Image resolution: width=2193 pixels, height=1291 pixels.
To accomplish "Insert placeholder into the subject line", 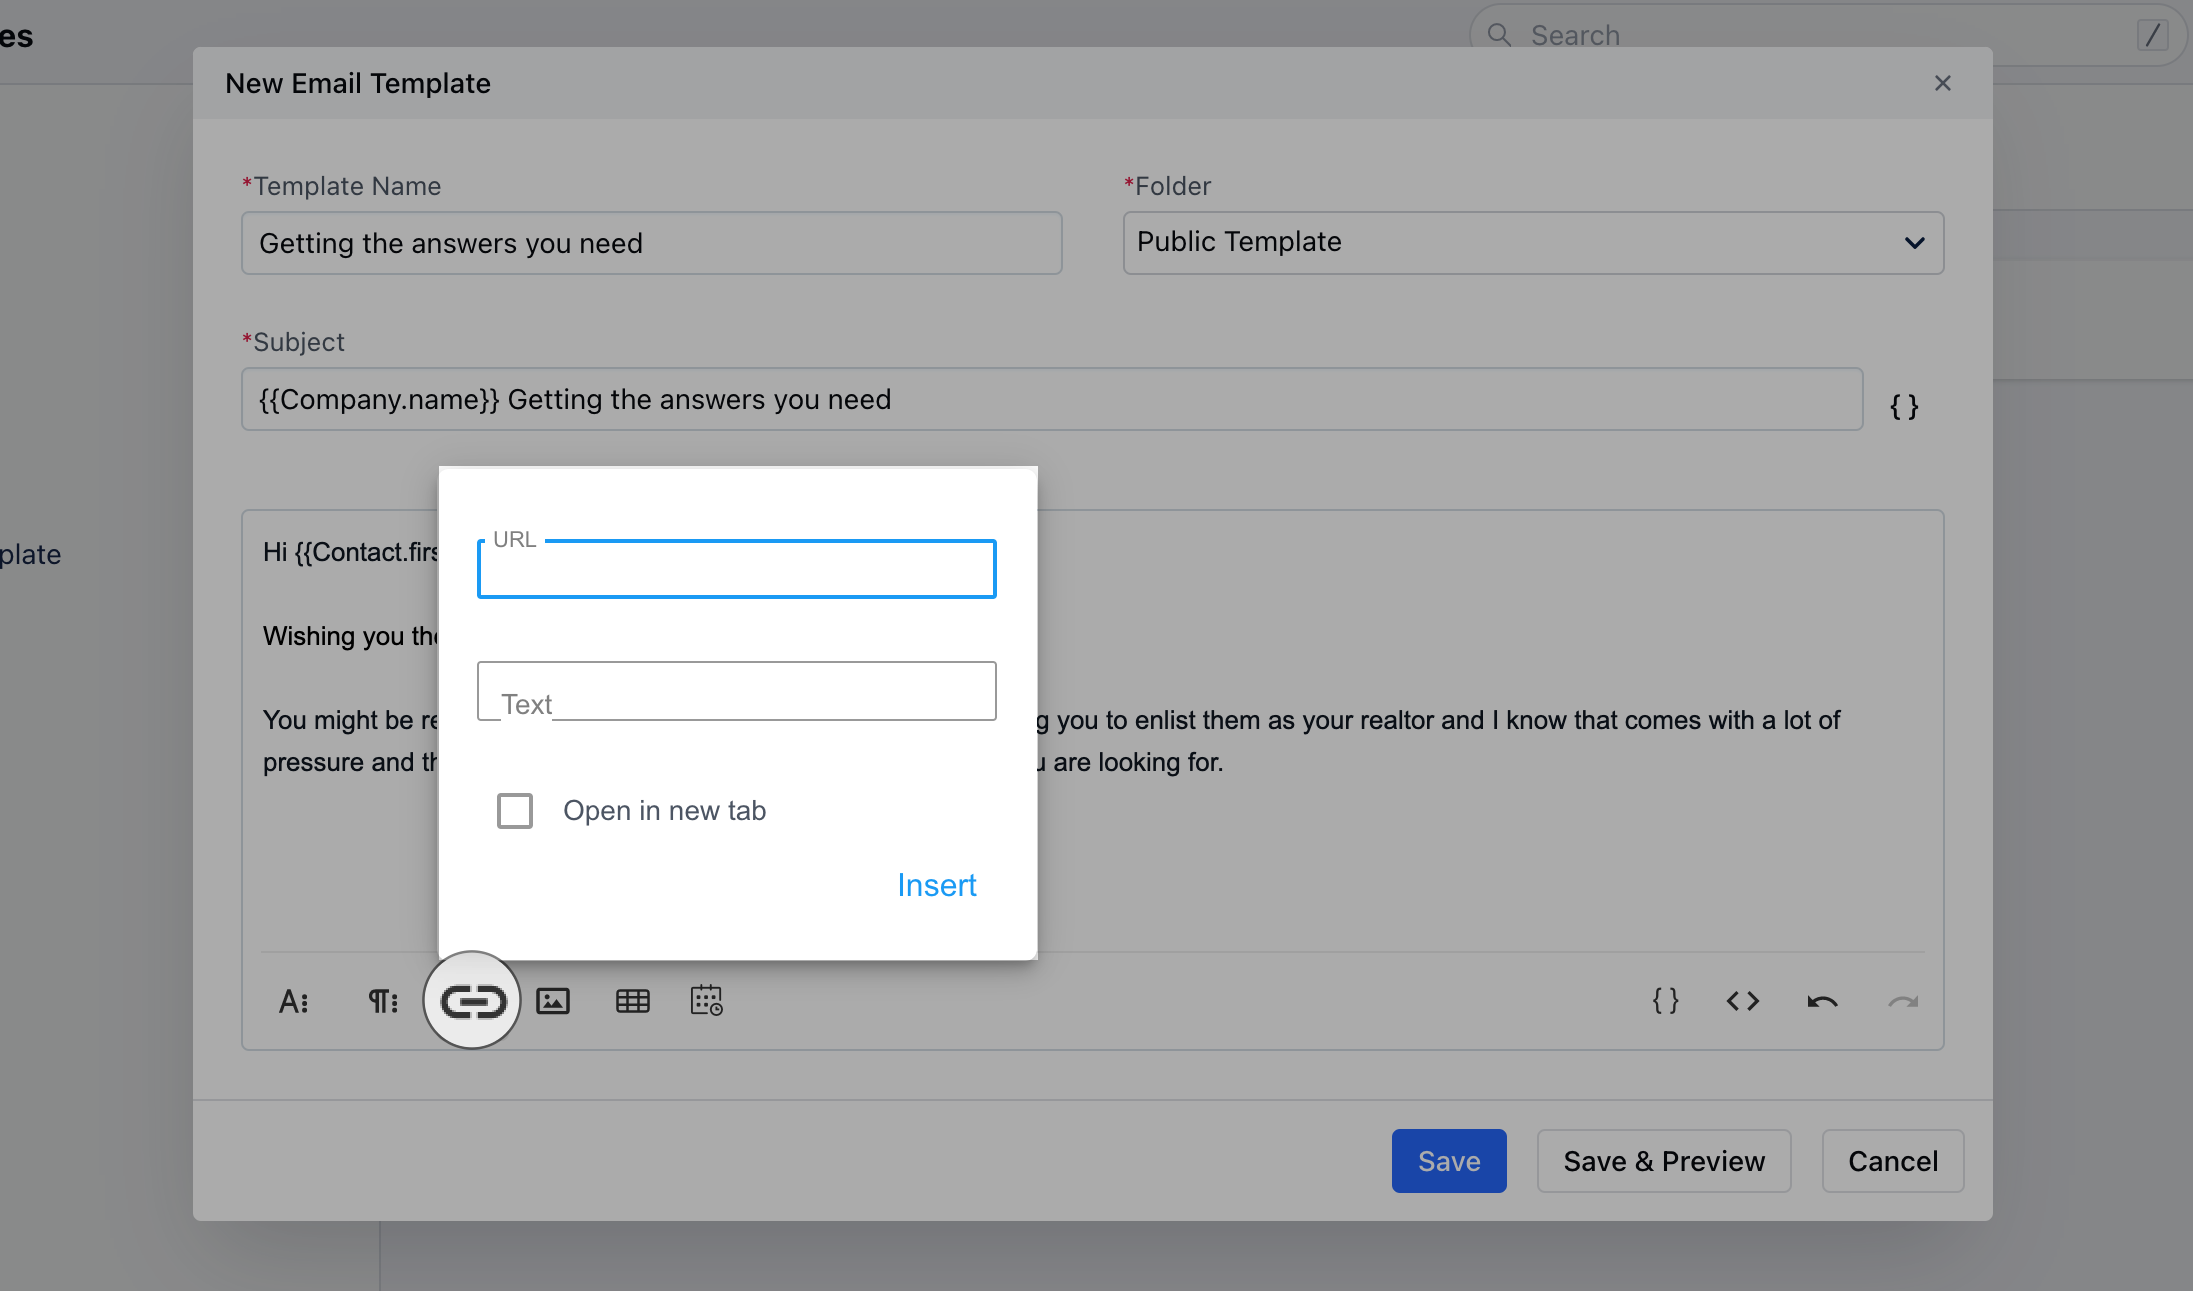I will click(1903, 407).
